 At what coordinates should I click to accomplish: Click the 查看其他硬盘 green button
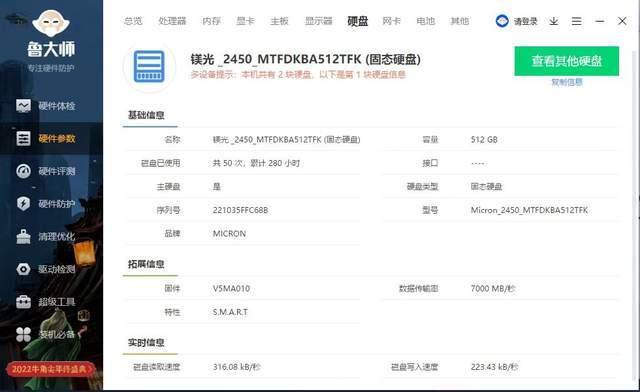point(567,61)
